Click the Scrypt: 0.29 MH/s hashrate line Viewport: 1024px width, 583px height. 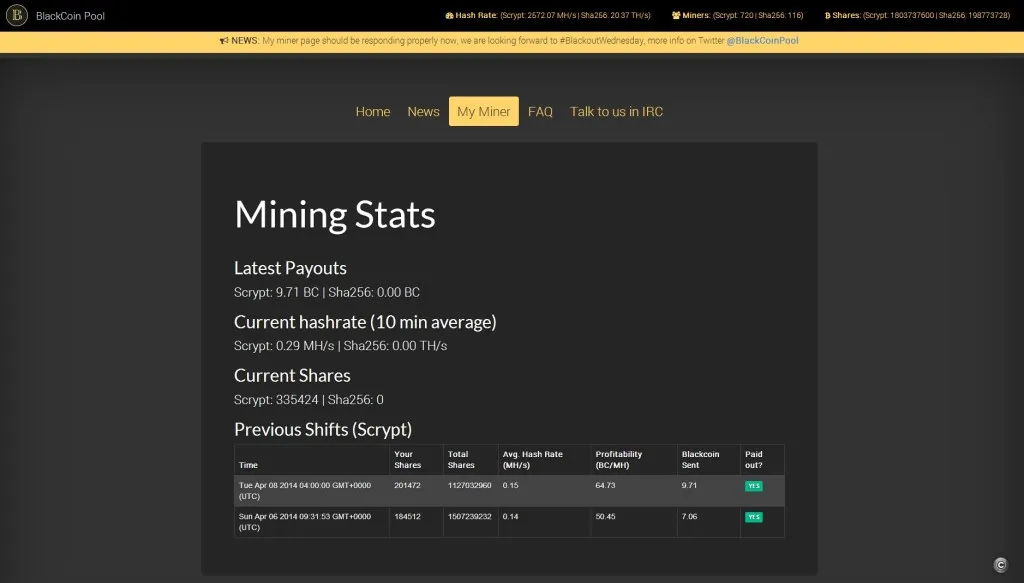pyautogui.click(x=340, y=346)
